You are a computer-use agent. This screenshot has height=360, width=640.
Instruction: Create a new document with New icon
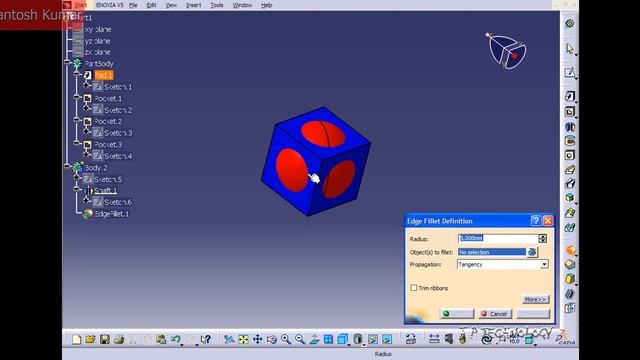tap(76, 339)
